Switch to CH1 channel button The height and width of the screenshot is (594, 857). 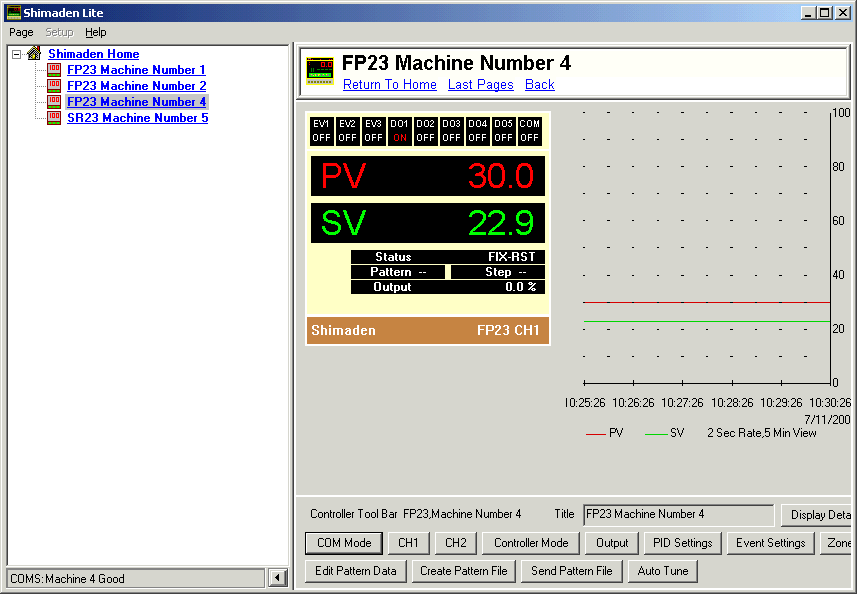pos(408,543)
